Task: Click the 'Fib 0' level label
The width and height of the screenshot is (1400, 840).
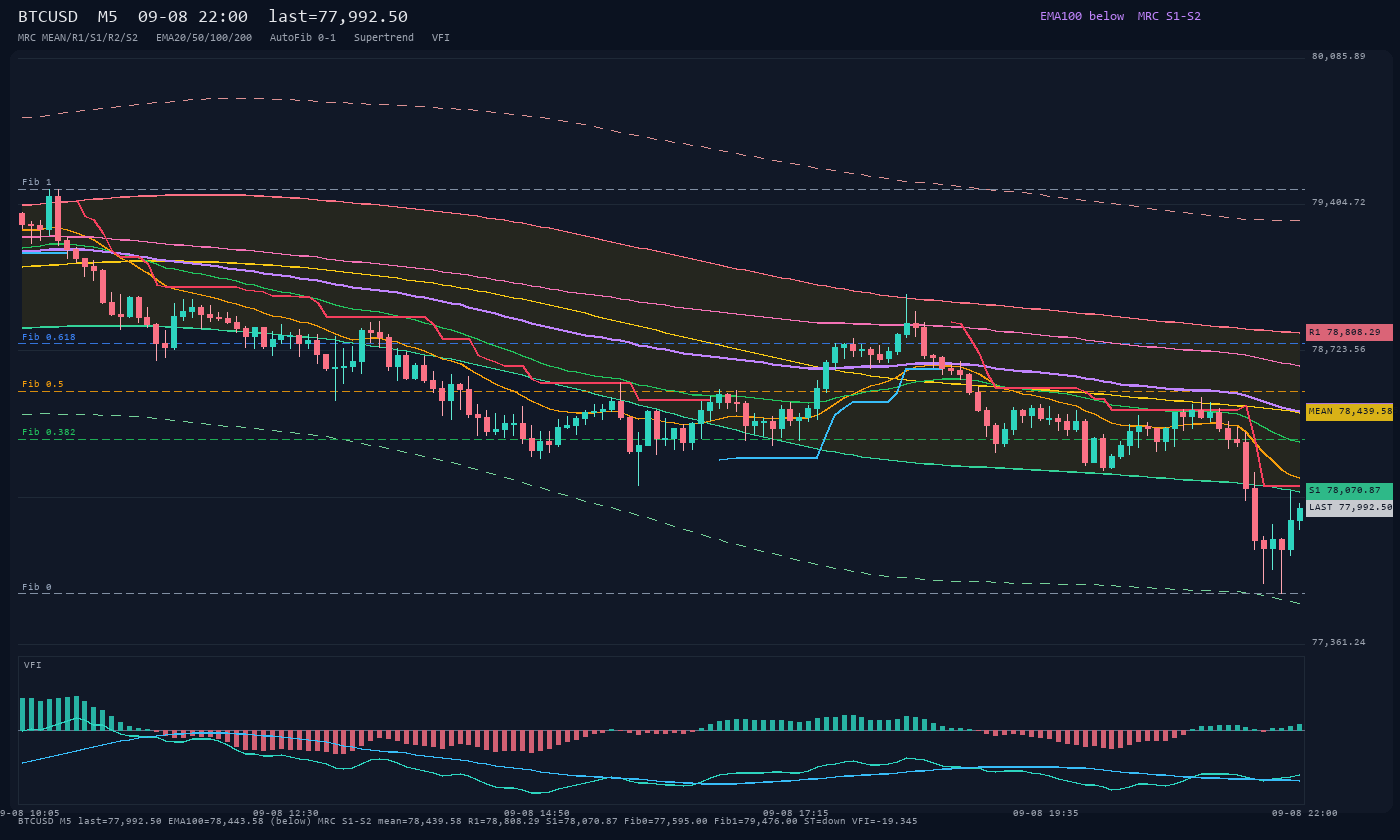Action: tap(37, 587)
